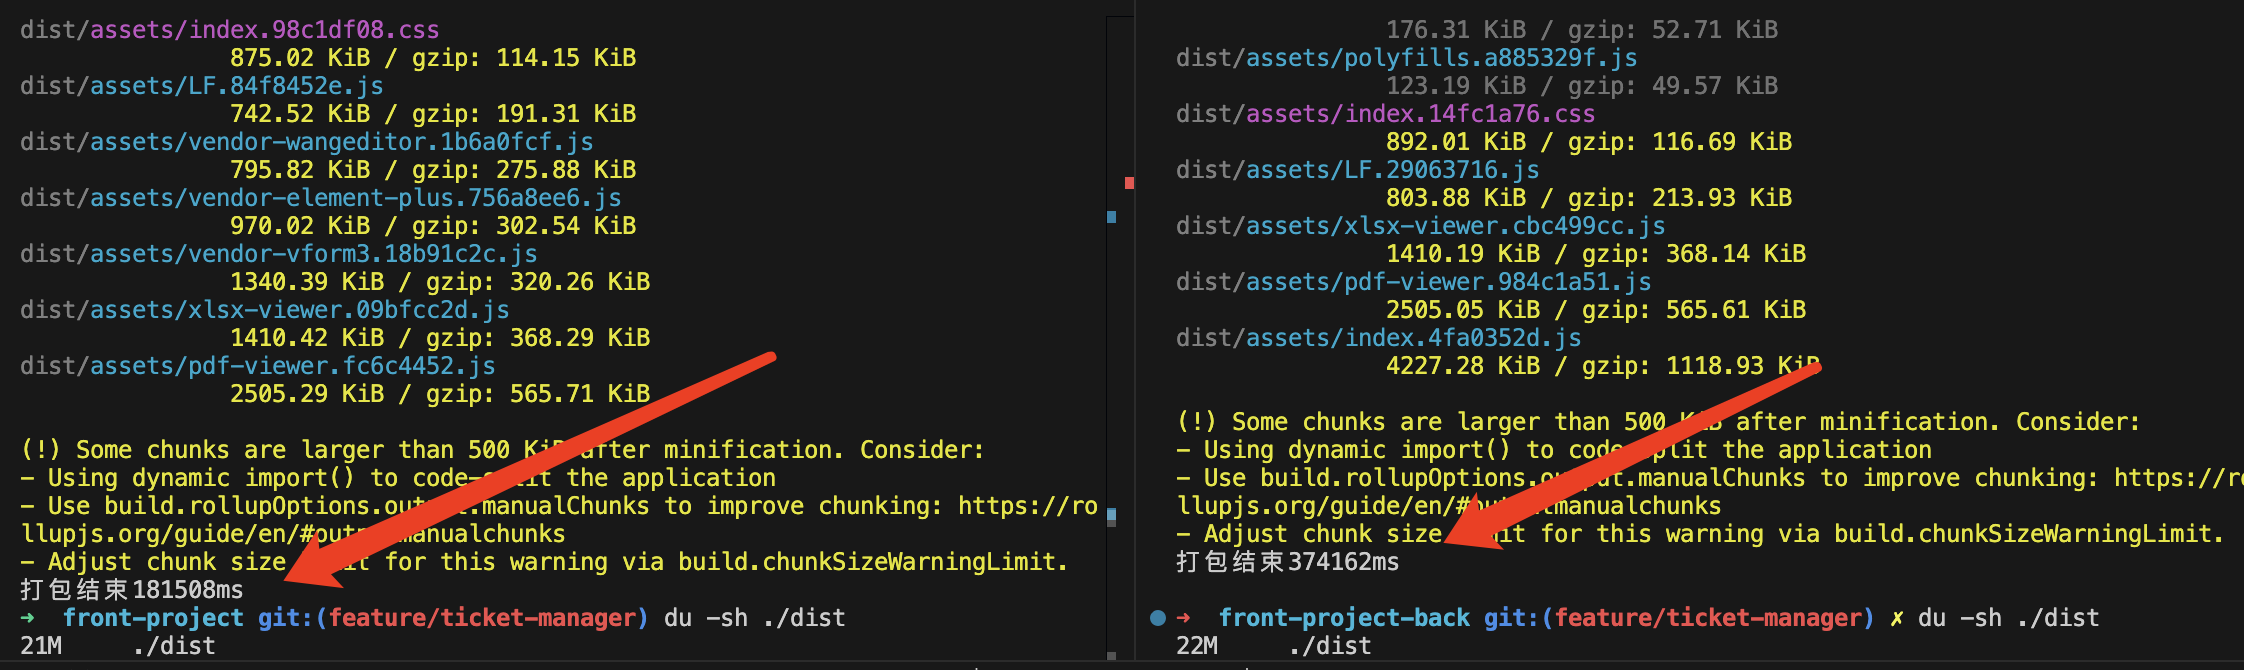This screenshot has width=2244, height=670.
Task: Open the pdf-viewer.984c1a51.js file path
Action: 1413,282
